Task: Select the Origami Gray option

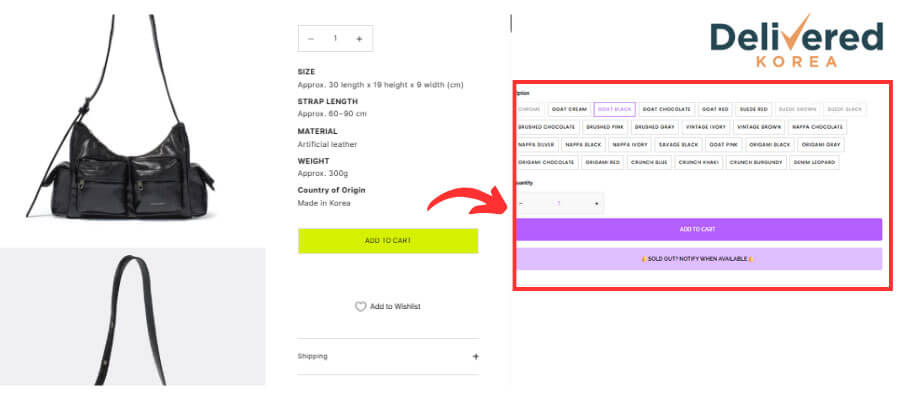Action: (820, 145)
